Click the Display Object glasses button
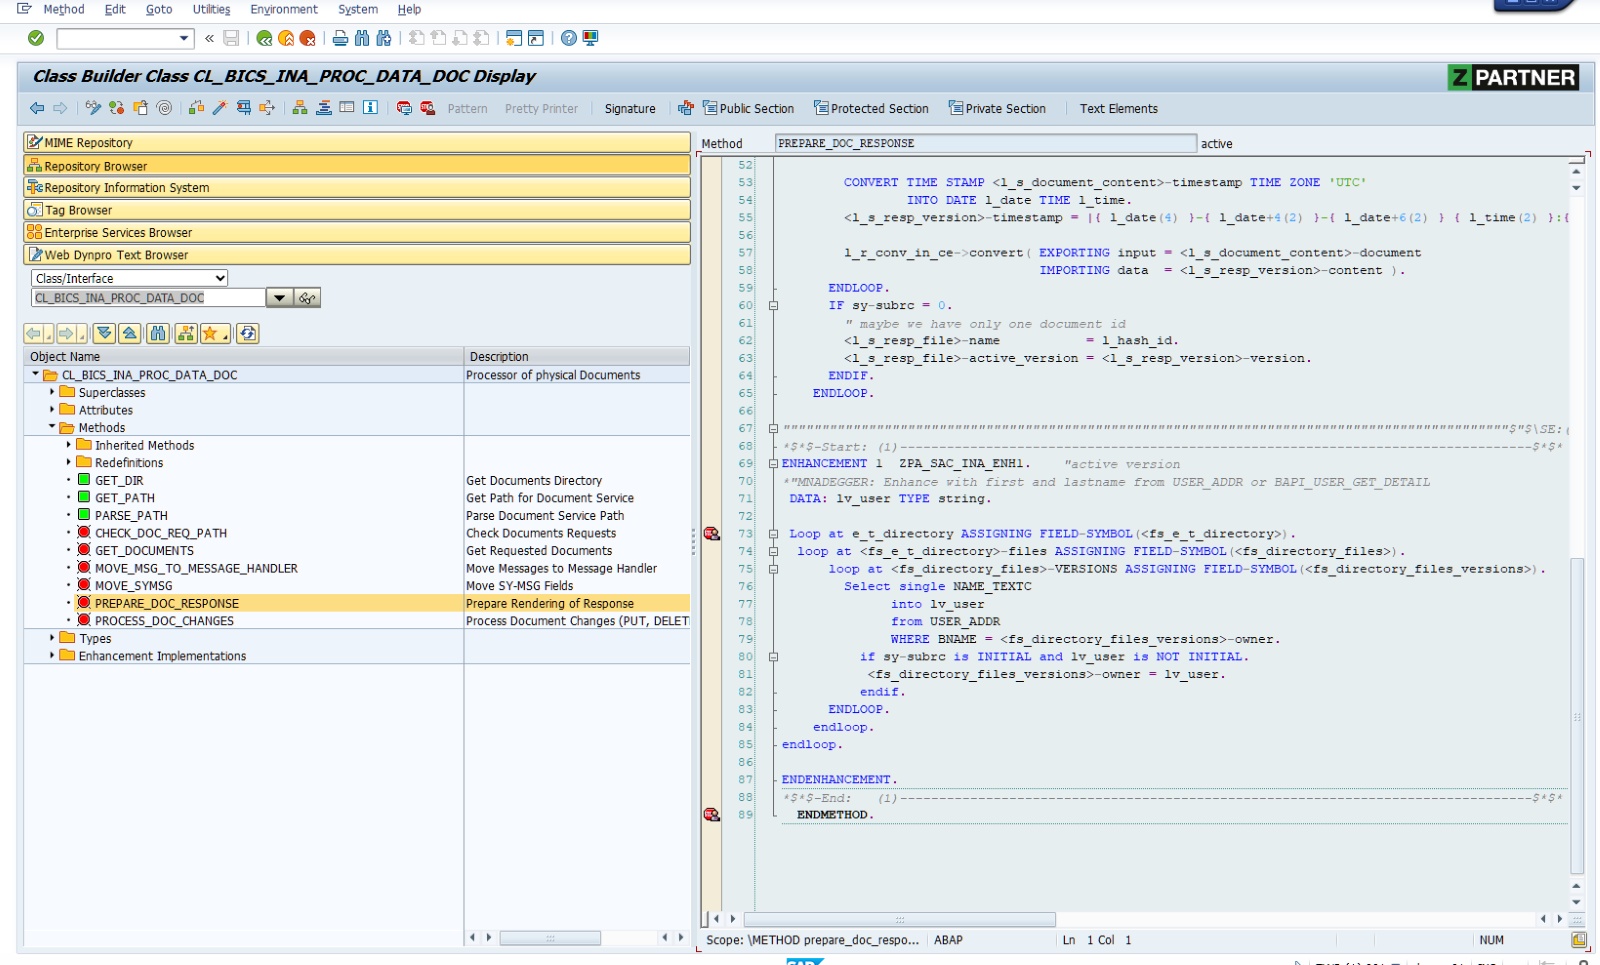1600x965 pixels. 307,298
